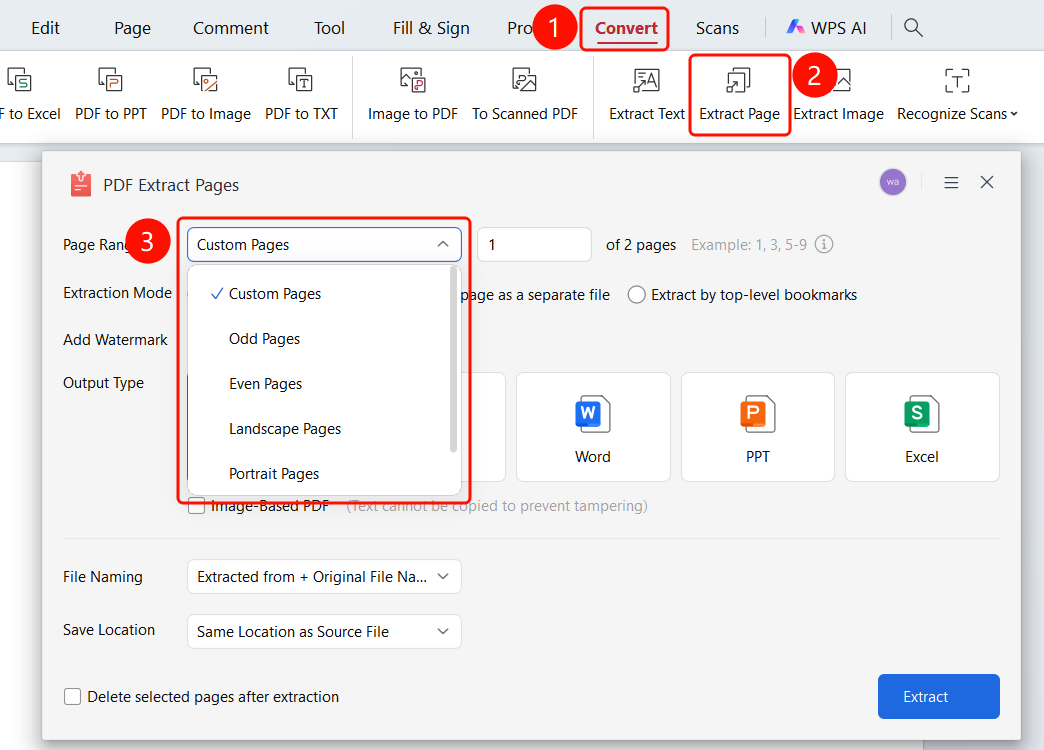The image size is (1044, 750).
Task: Click the PDF to TXT tool icon
Action: pyautogui.click(x=301, y=80)
